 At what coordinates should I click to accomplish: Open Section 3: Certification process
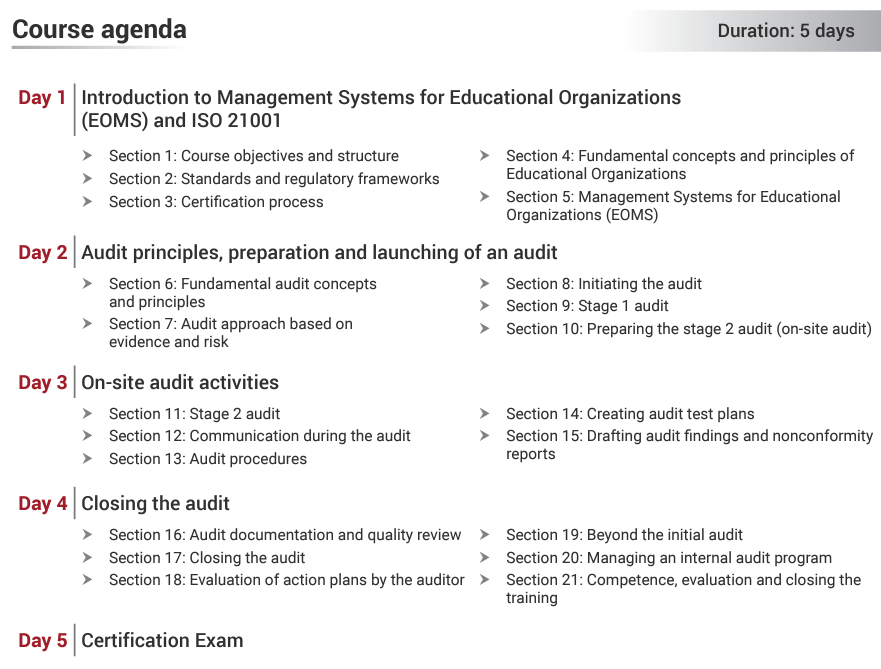coord(216,202)
